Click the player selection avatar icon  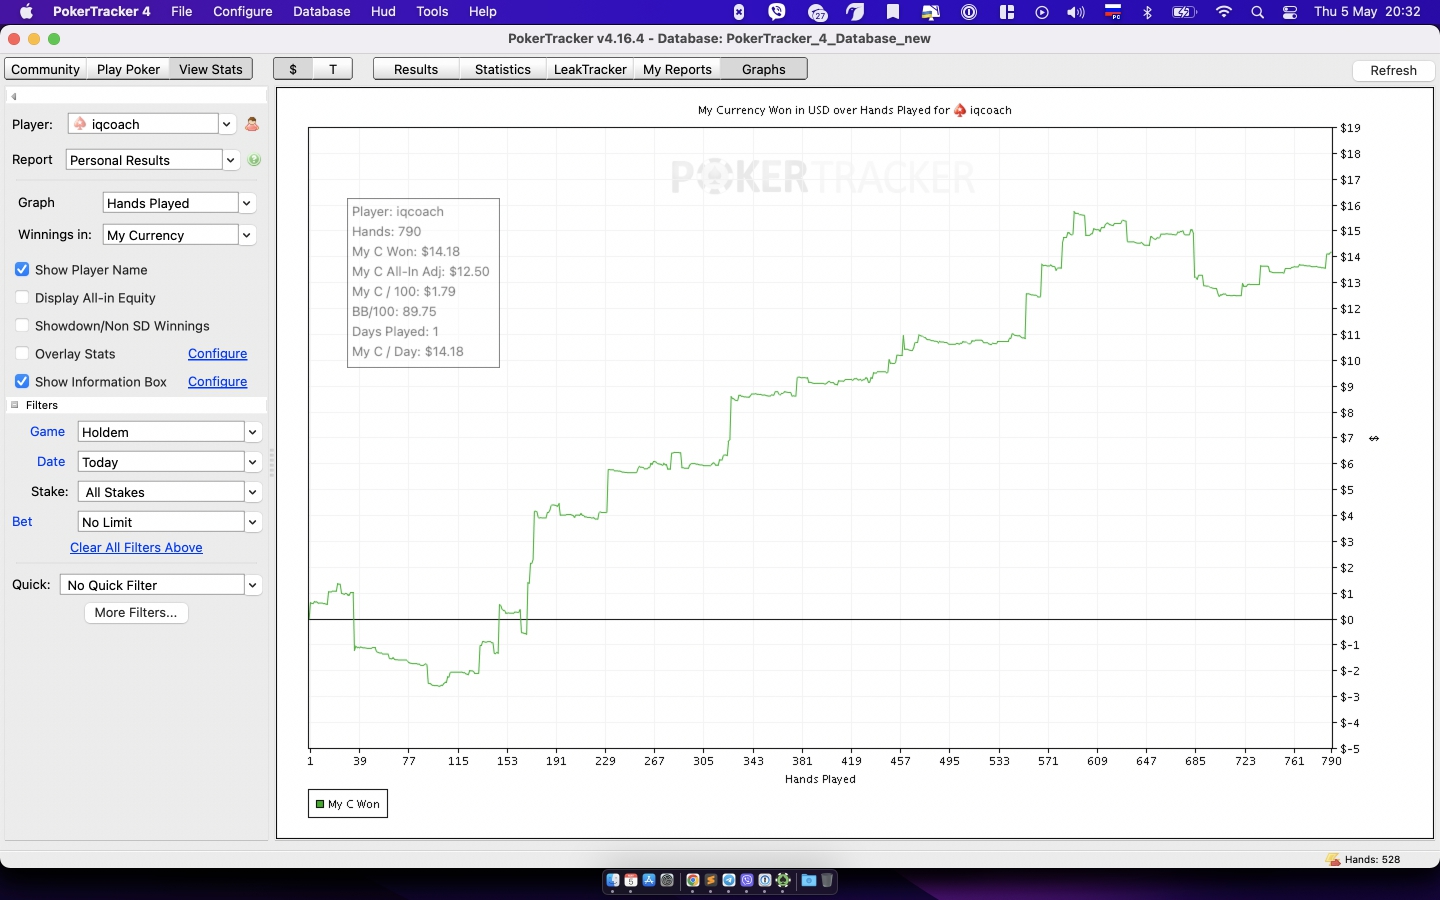252,124
